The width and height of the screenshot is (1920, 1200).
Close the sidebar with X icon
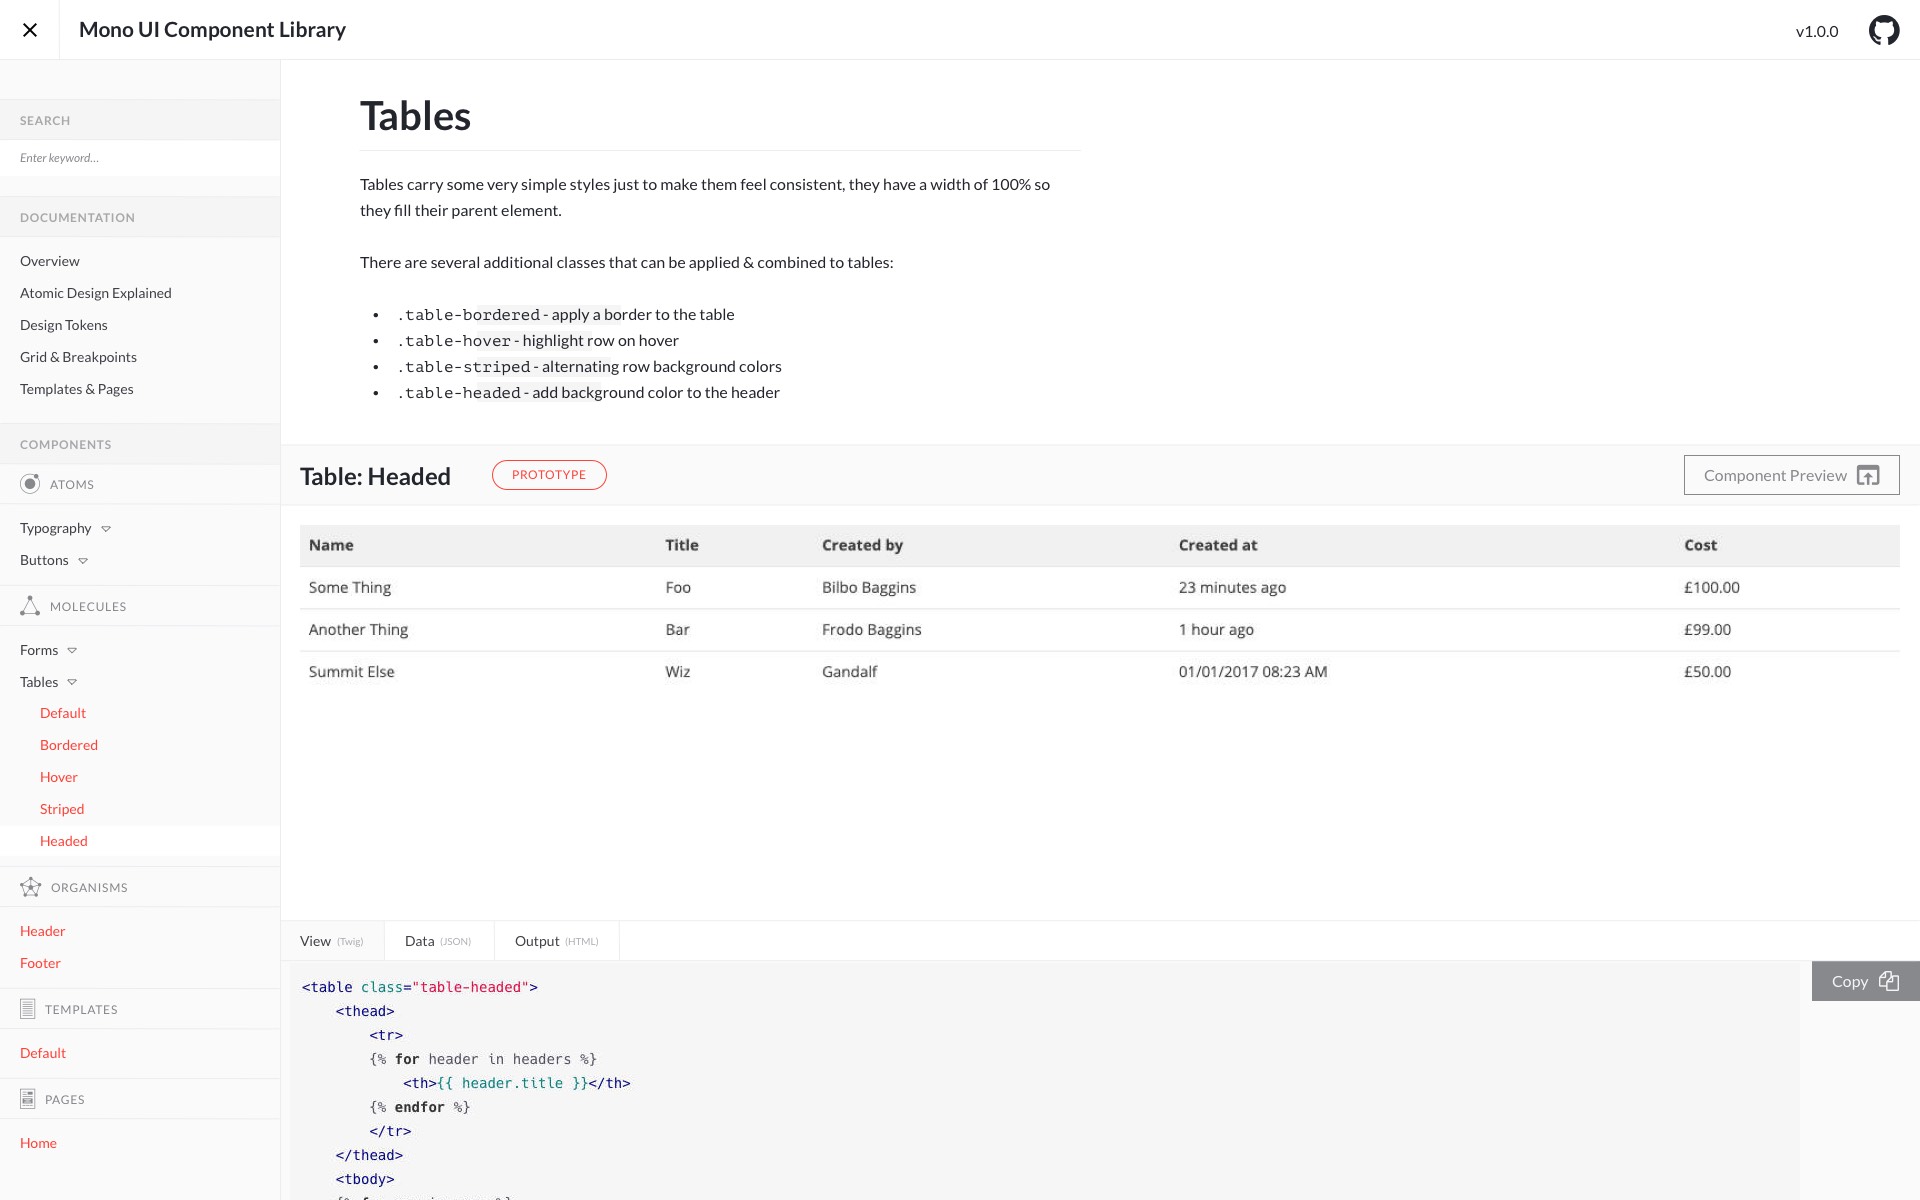tap(30, 30)
